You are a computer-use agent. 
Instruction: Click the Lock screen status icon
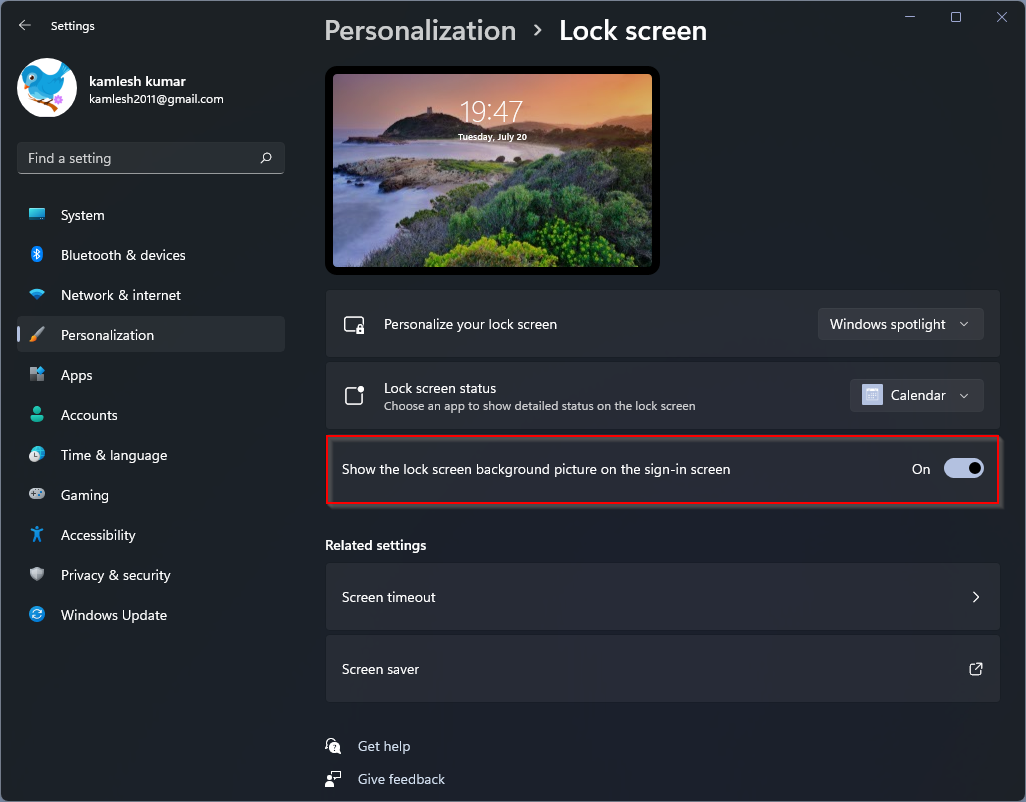(x=354, y=395)
